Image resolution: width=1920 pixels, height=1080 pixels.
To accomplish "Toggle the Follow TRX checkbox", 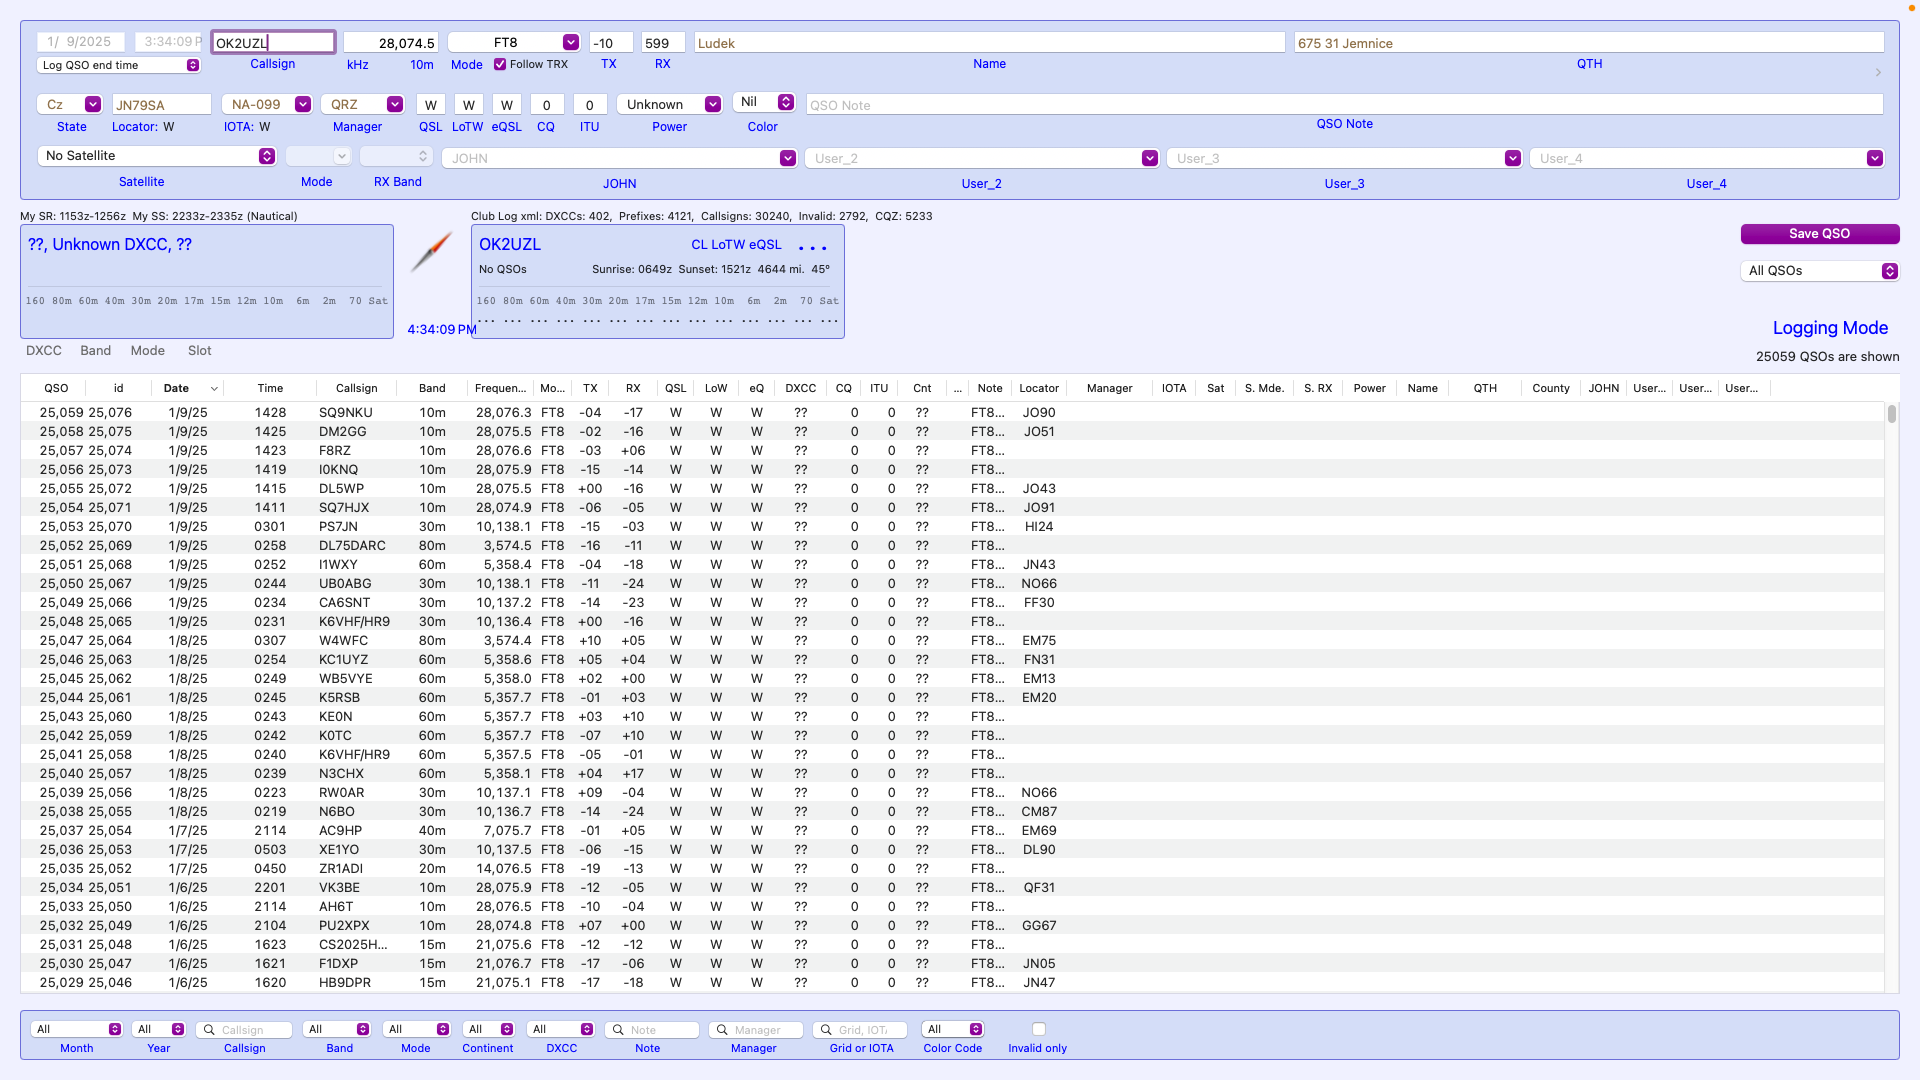I will coord(500,65).
